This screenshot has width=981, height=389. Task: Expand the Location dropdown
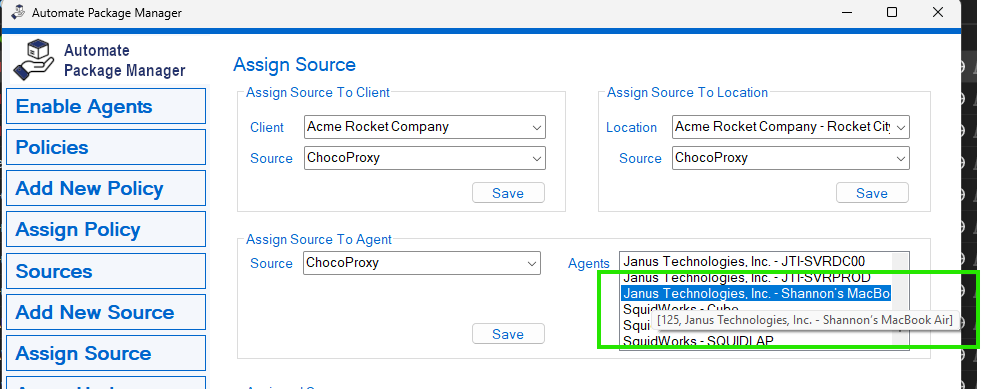791,127
